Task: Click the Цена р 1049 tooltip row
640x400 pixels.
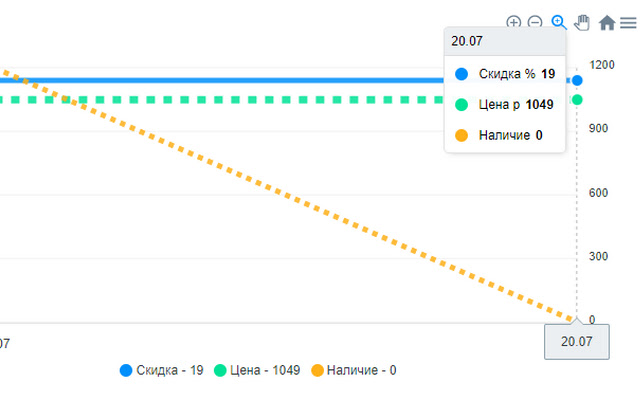Action: tap(505, 104)
